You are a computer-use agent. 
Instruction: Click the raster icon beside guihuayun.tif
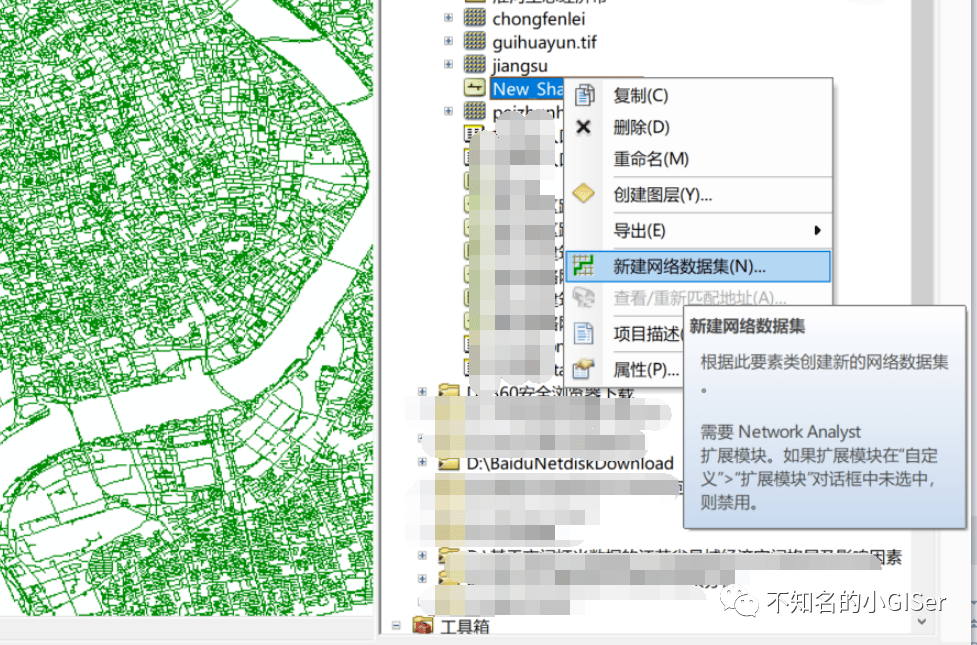tap(473, 42)
